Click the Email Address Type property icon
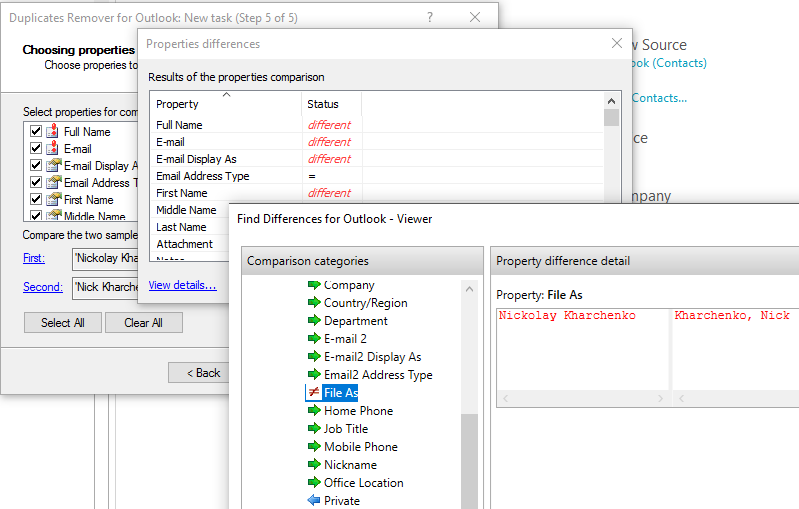The height and width of the screenshot is (509, 799). pos(53,182)
